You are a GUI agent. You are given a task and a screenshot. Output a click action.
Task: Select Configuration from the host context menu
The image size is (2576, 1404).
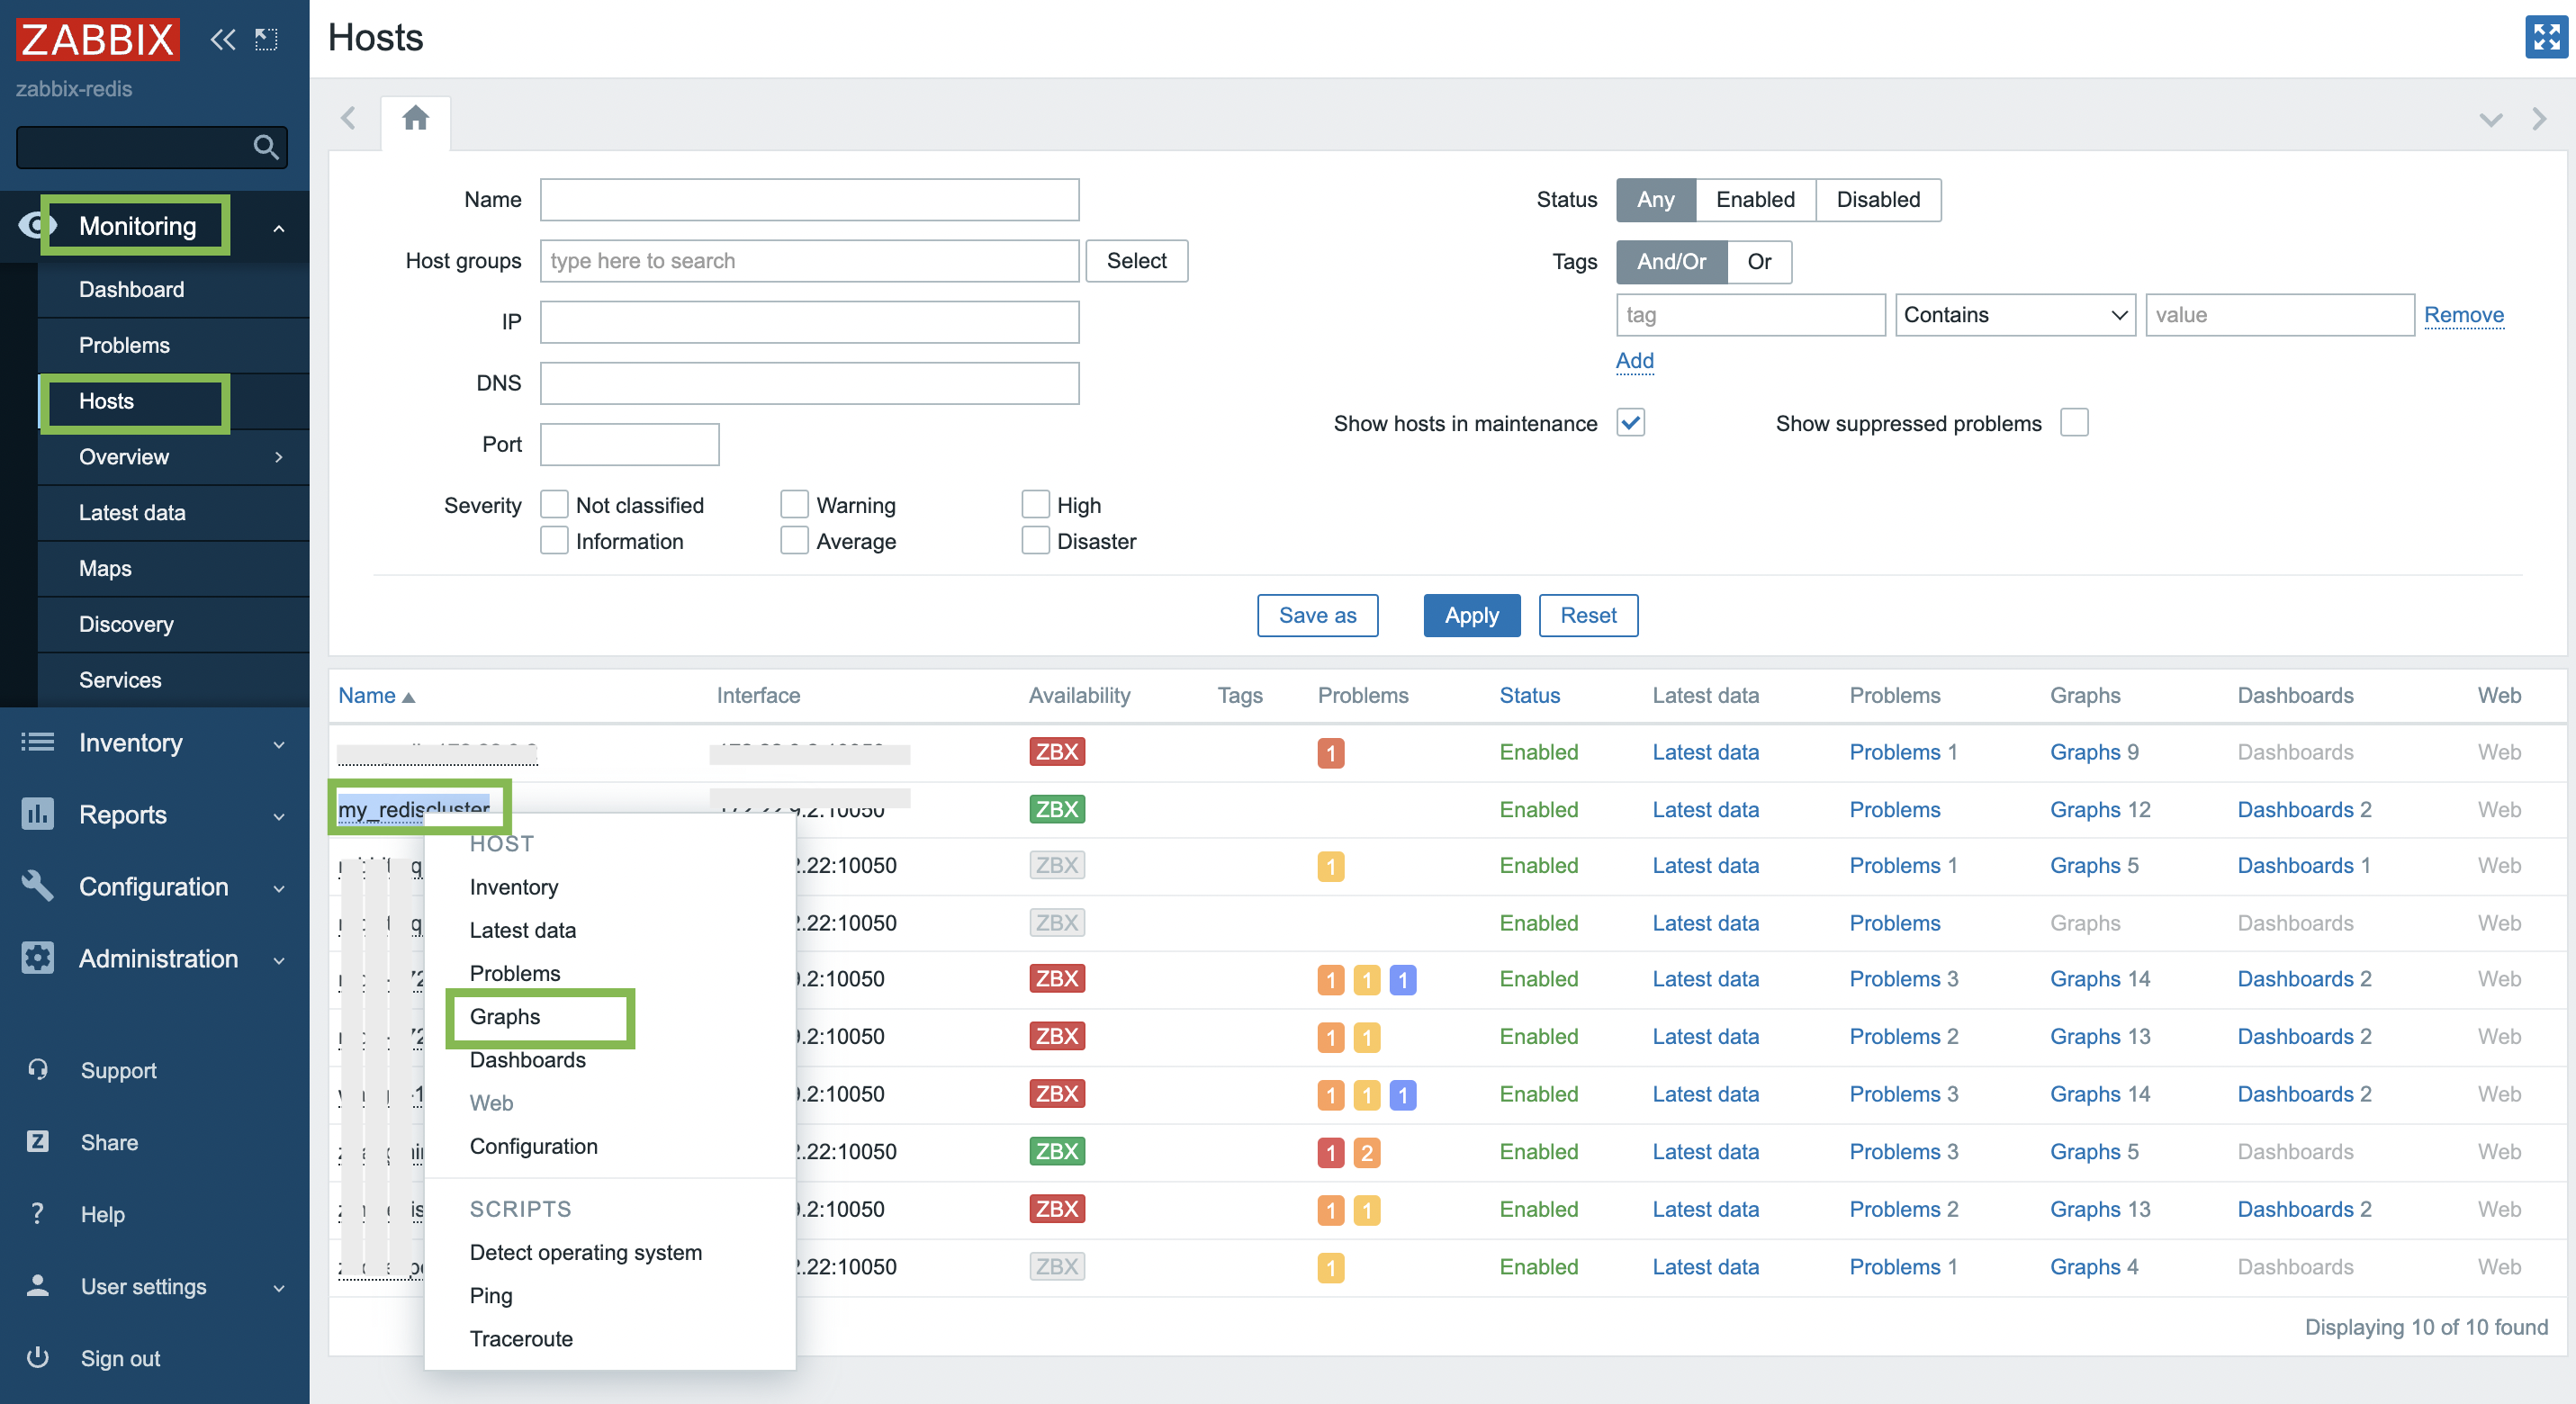533,1147
